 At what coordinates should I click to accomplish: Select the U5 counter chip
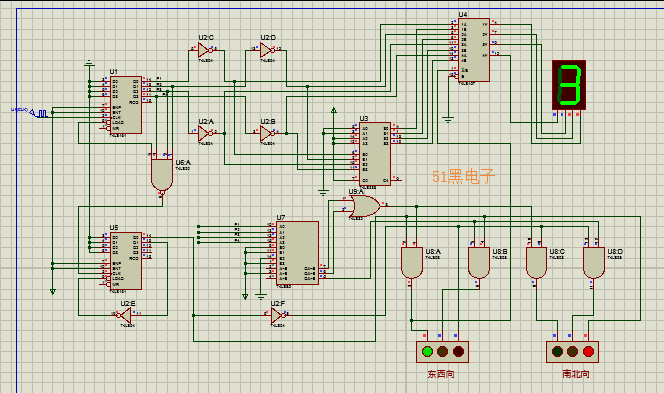click(x=126, y=261)
